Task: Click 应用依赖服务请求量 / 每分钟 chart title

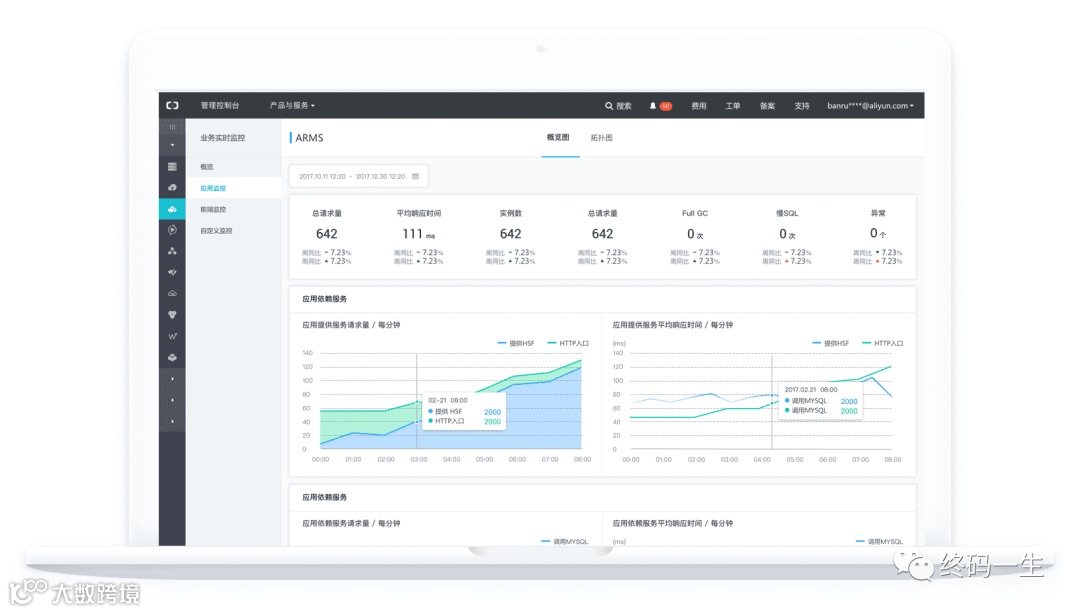Action: coord(351,523)
